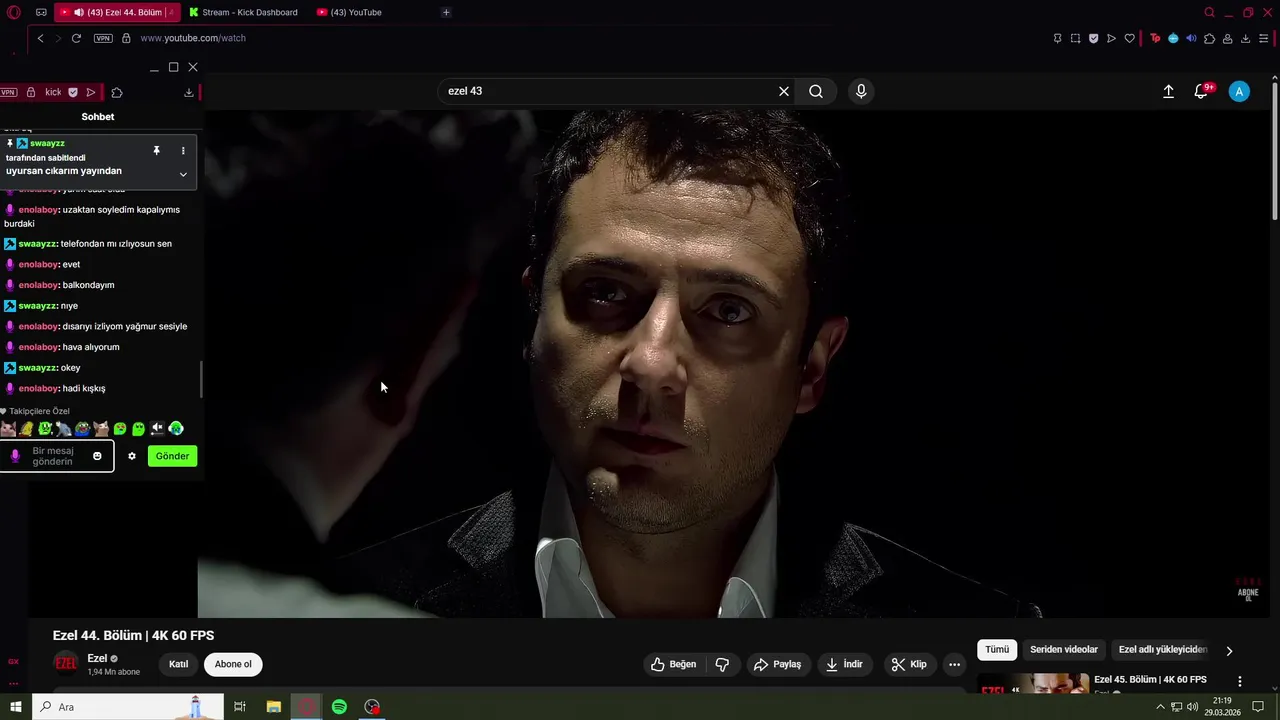Open ad blocker shield in main toolbar
Image resolution: width=1280 pixels, height=720 pixels.
1093,38
